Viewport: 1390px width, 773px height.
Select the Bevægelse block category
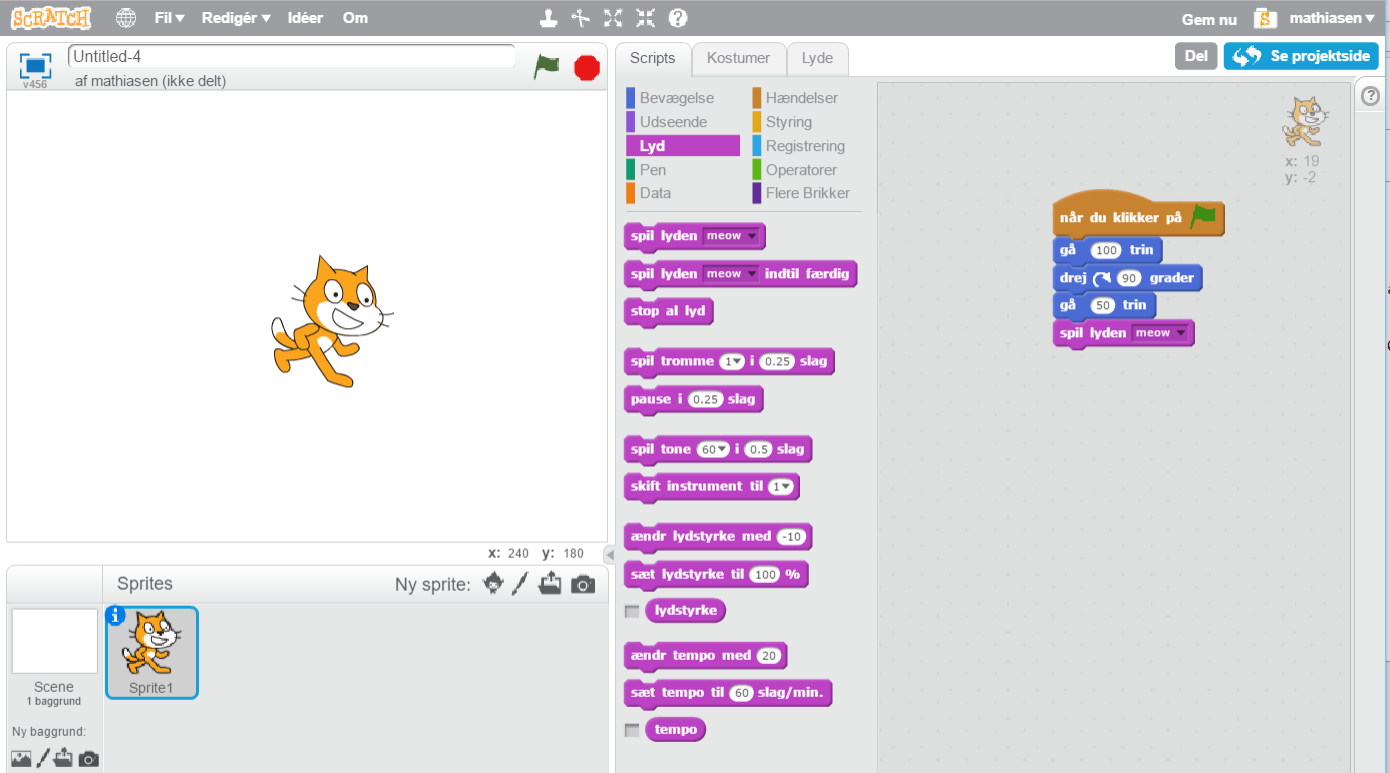(x=676, y=98)
